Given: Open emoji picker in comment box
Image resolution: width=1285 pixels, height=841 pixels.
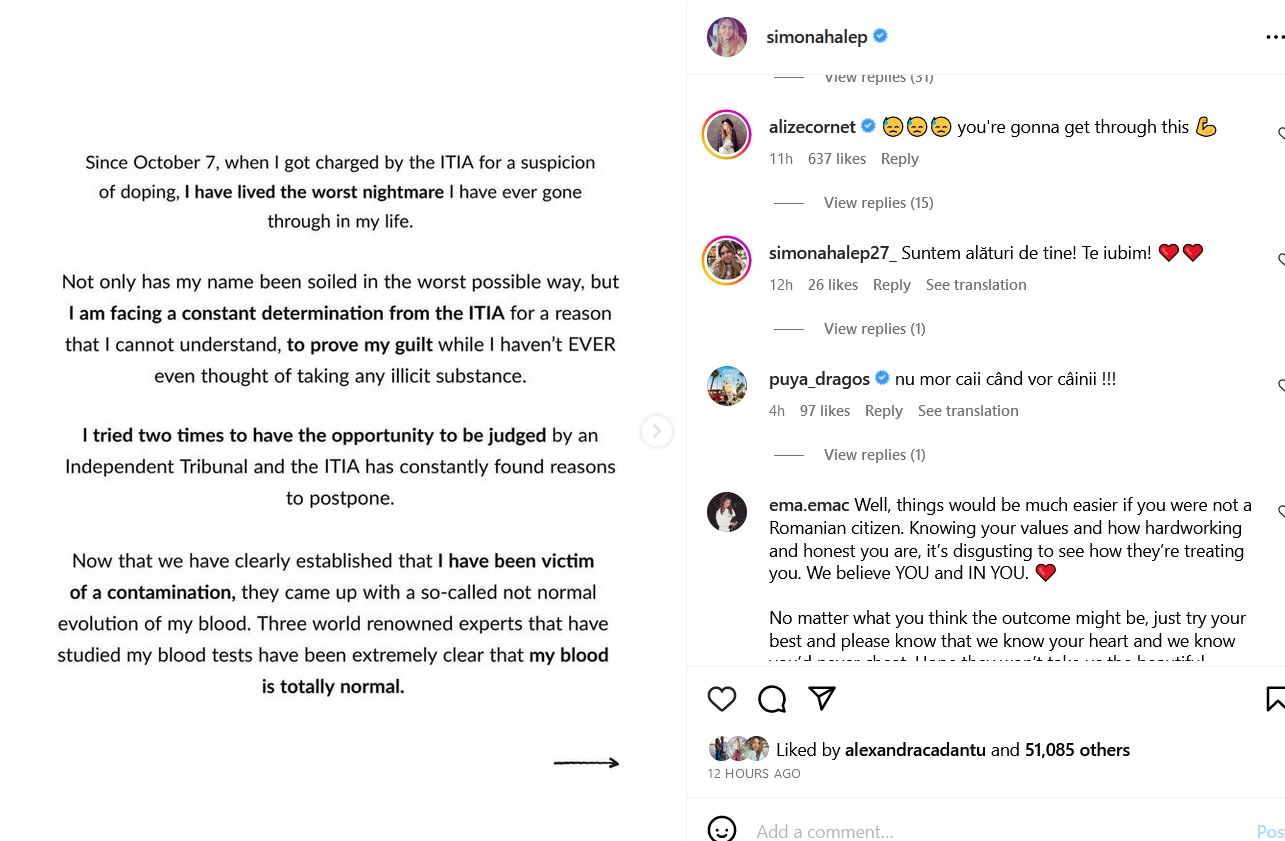Looking at the screenshot, I should tap(722, 830).
